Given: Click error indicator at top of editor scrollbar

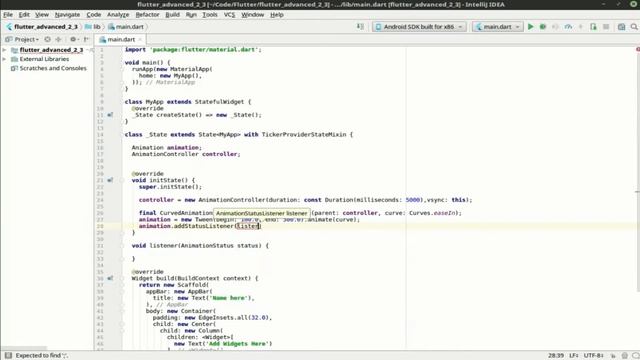Looking at the screenshot, I should (638, 49).
